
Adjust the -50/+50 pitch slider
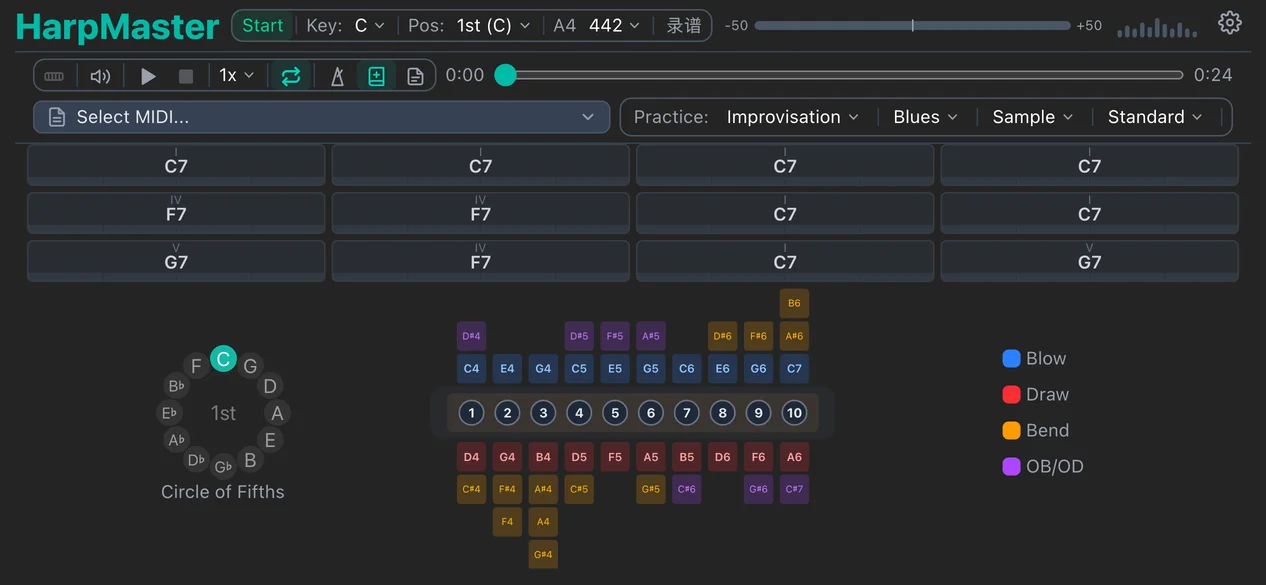tap(912, 26)
